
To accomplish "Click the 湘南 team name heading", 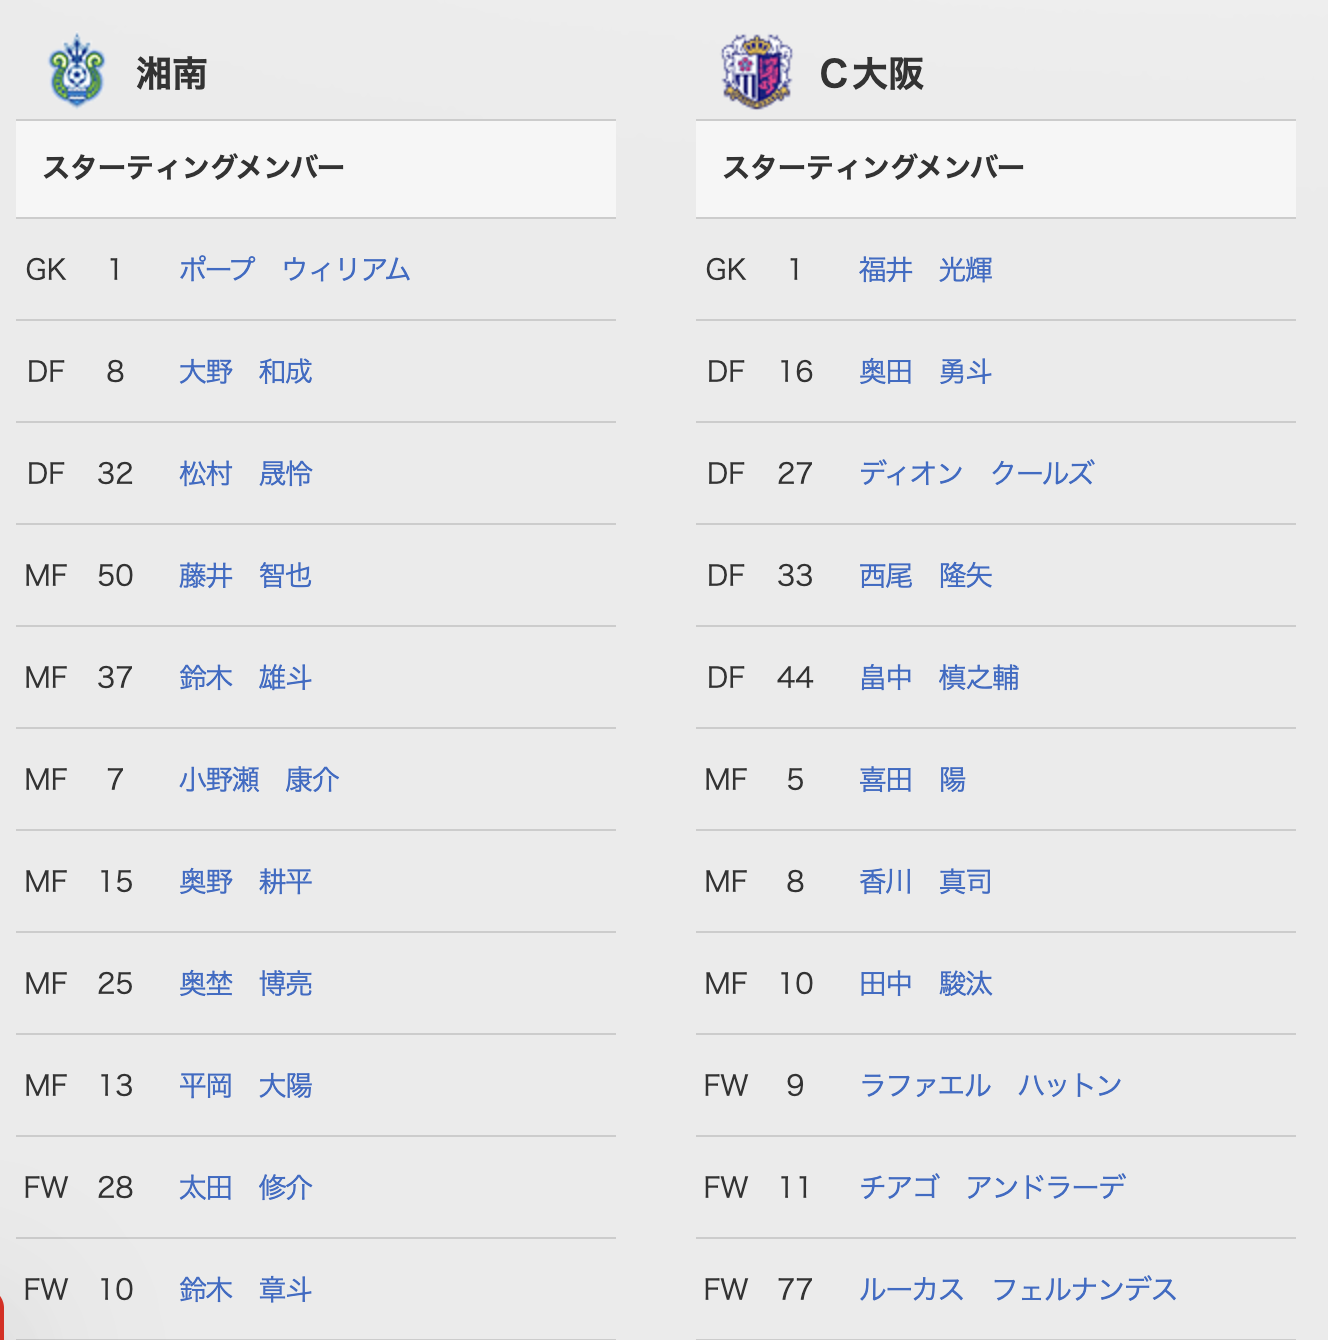I will click(x=172, y=73).
